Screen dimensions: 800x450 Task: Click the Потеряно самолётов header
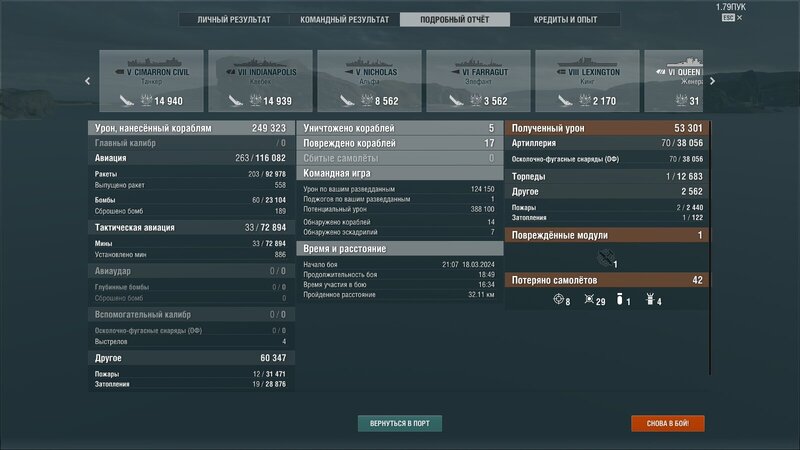coord(607,280)
